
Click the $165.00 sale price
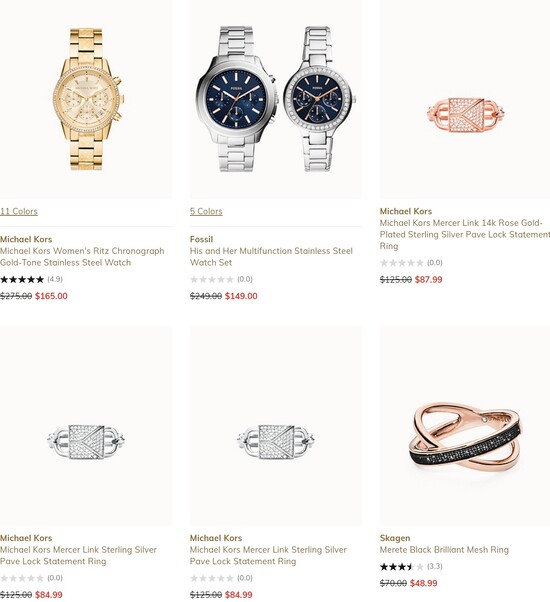pyautogui.click(x=51, y=296)
